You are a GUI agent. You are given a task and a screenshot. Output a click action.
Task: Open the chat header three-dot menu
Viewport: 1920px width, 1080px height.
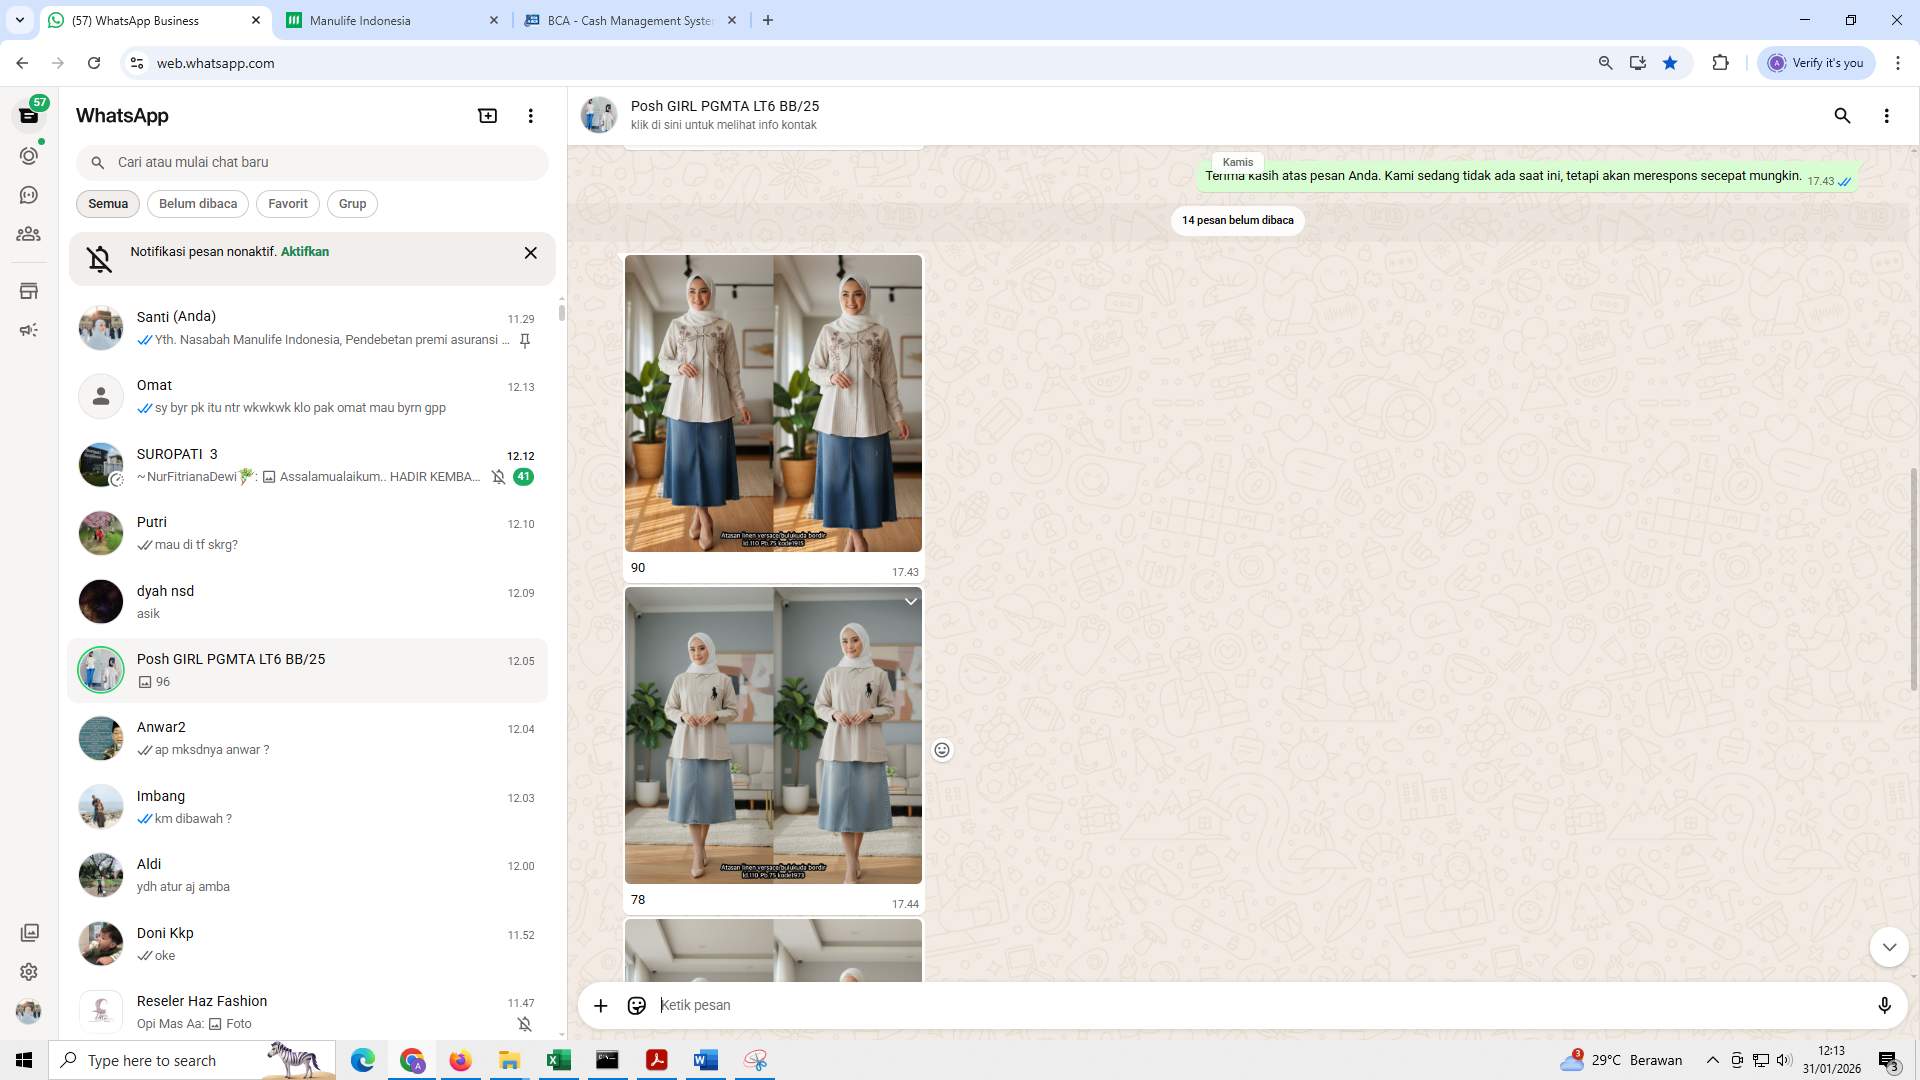pos(1887,116)
